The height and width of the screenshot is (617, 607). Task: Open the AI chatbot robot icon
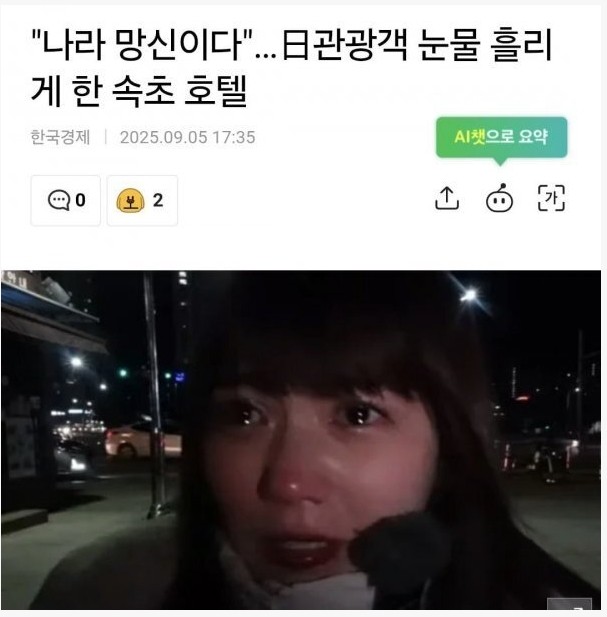(499, 198)
